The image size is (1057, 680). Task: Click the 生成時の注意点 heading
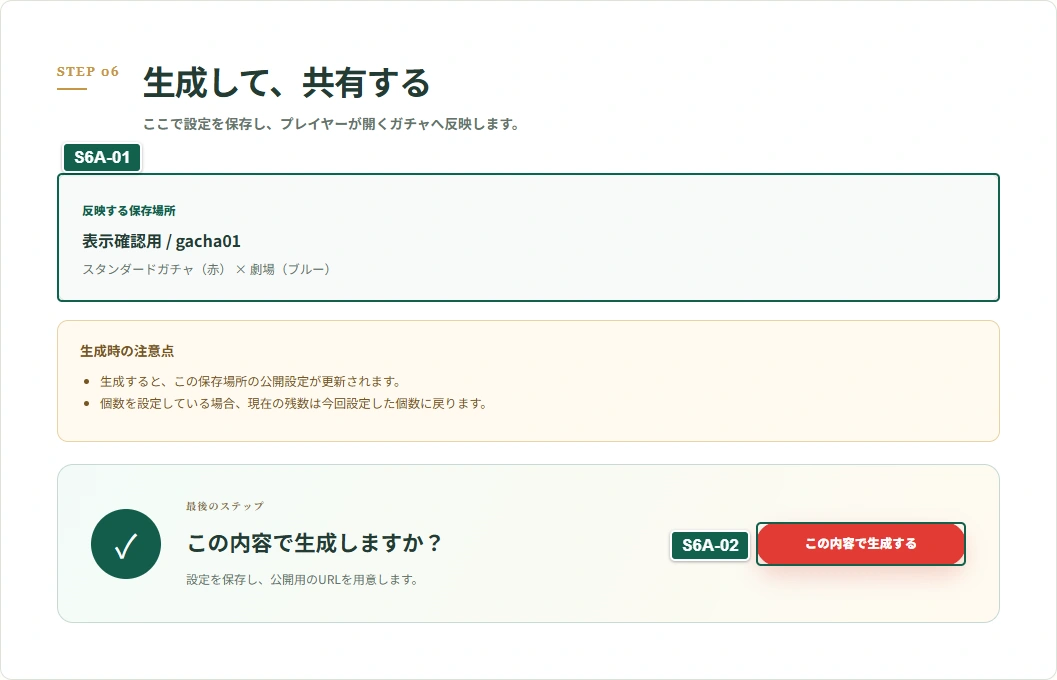coord(127,351)
